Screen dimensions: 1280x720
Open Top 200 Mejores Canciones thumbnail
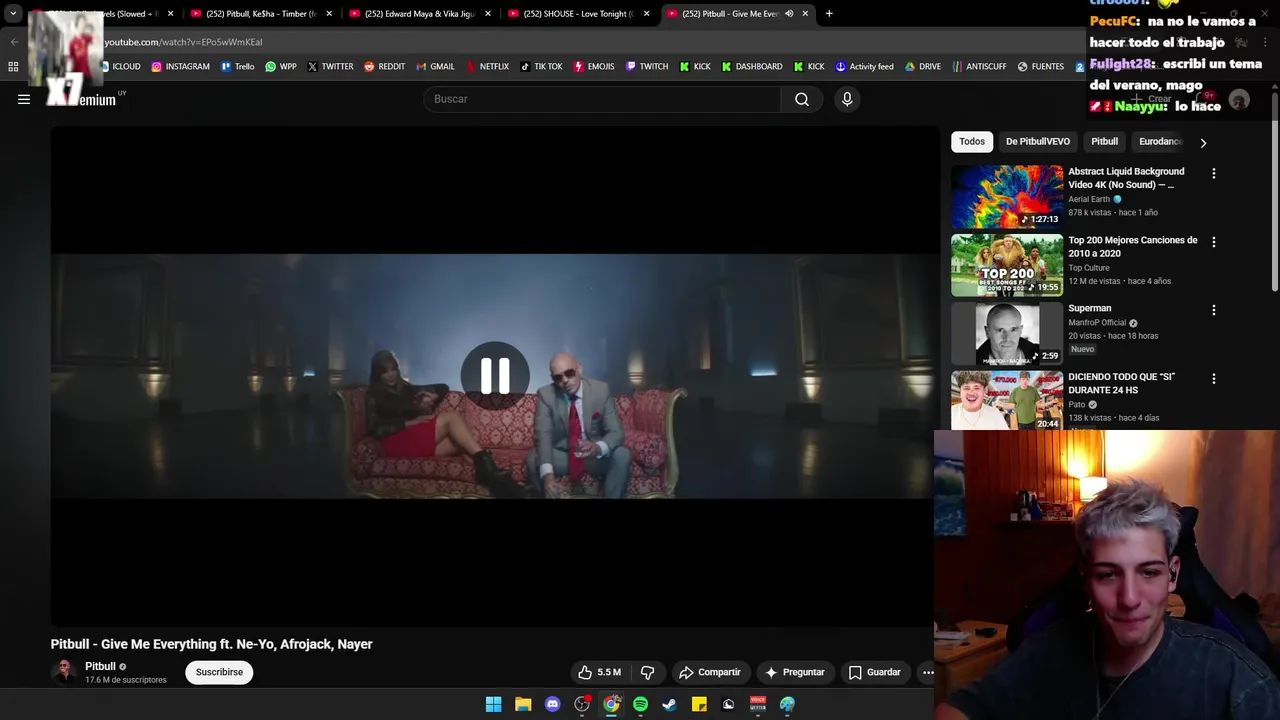tap(1007, 265)
